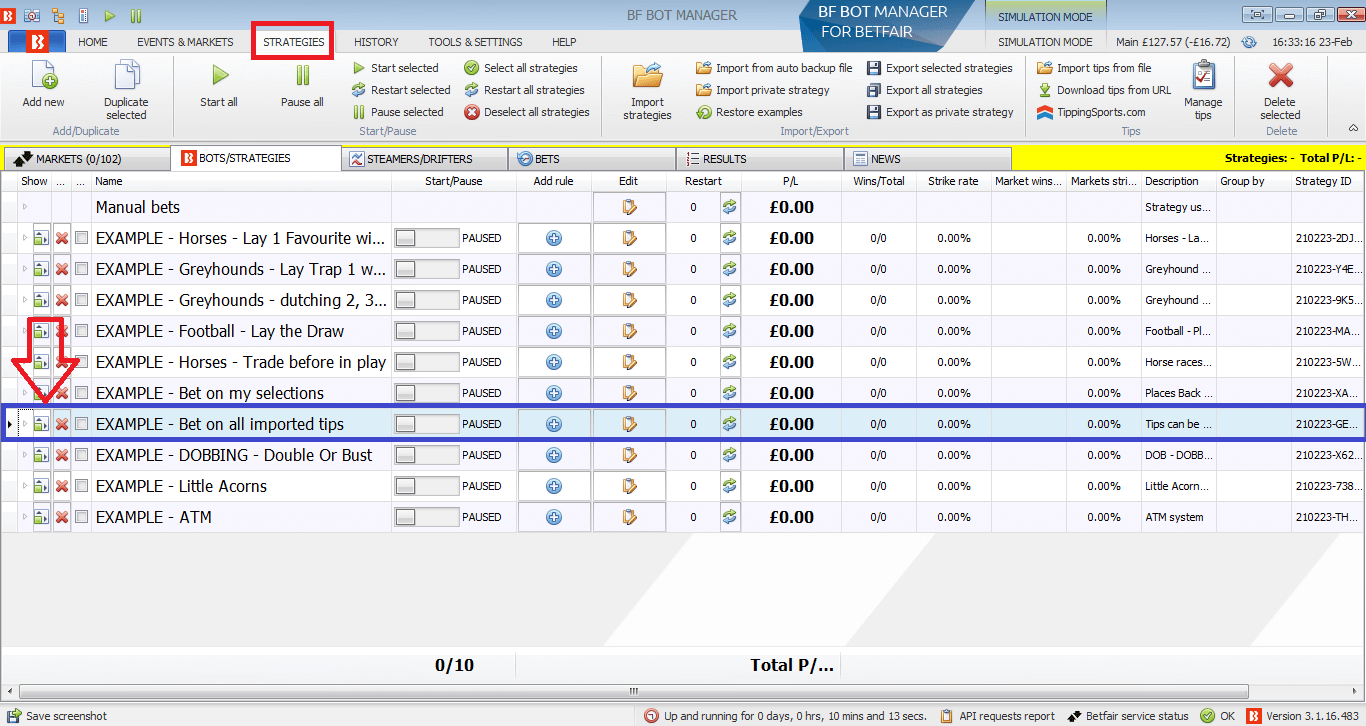
Task: Expand ATM strategy row
Action: (25, 517)
